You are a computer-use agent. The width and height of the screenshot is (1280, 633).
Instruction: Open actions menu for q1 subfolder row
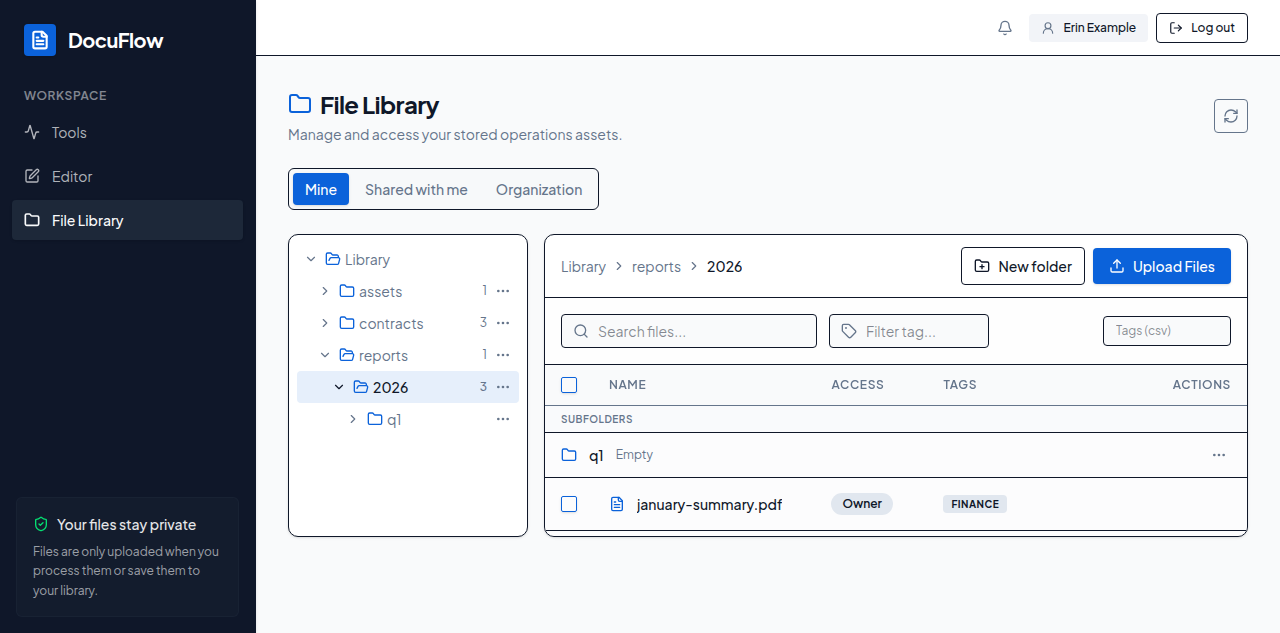(1219, 455)
